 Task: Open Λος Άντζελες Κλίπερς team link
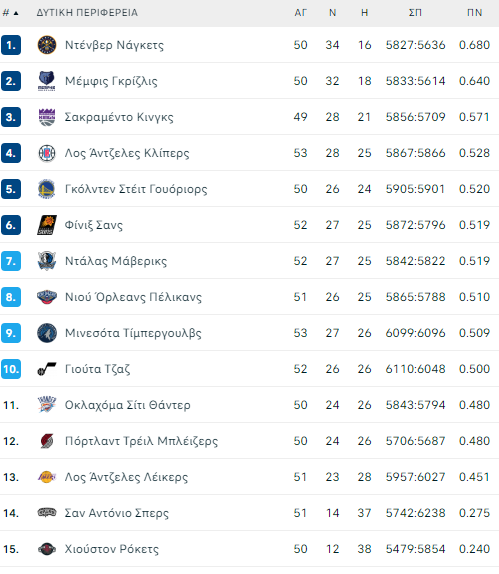point(127,153)
